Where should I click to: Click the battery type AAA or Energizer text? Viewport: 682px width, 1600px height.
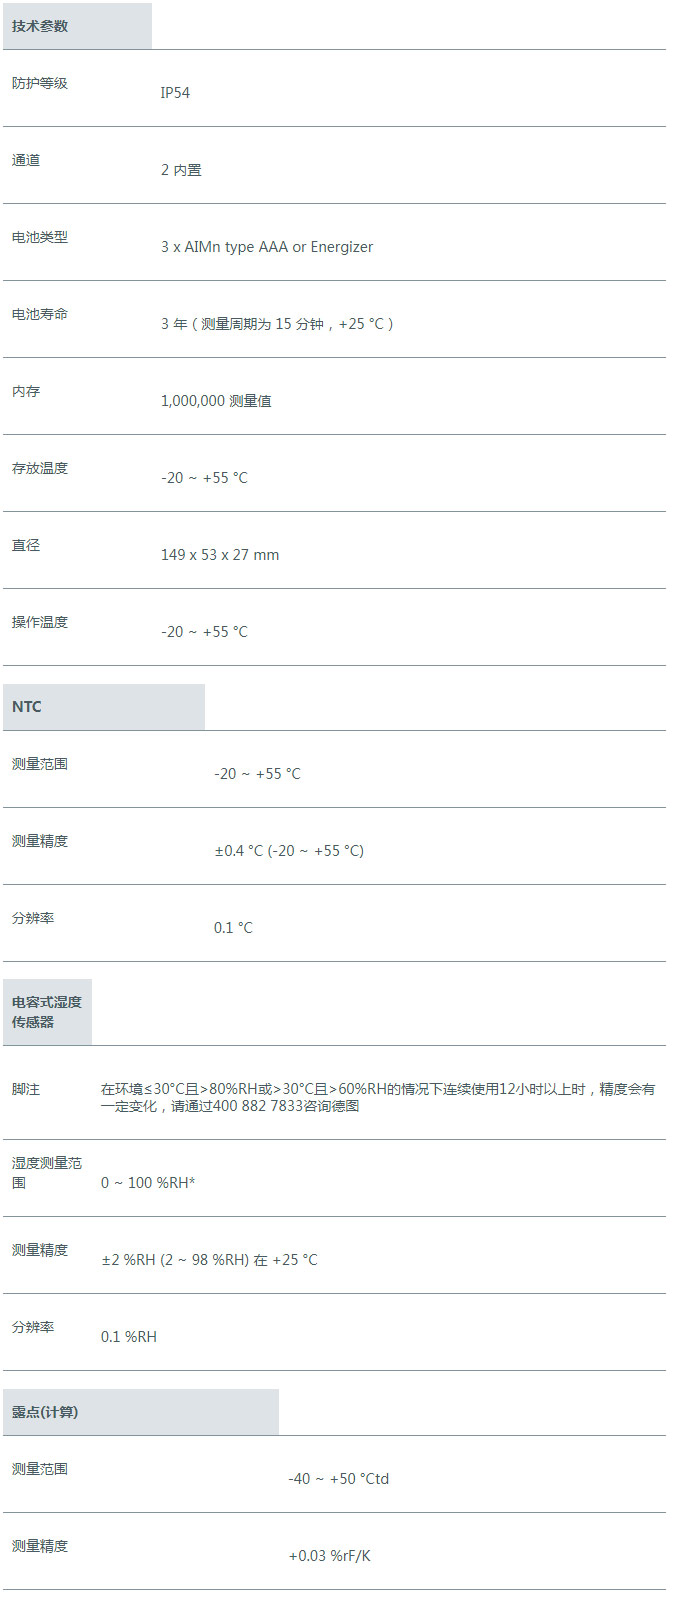tap(267, 247)
